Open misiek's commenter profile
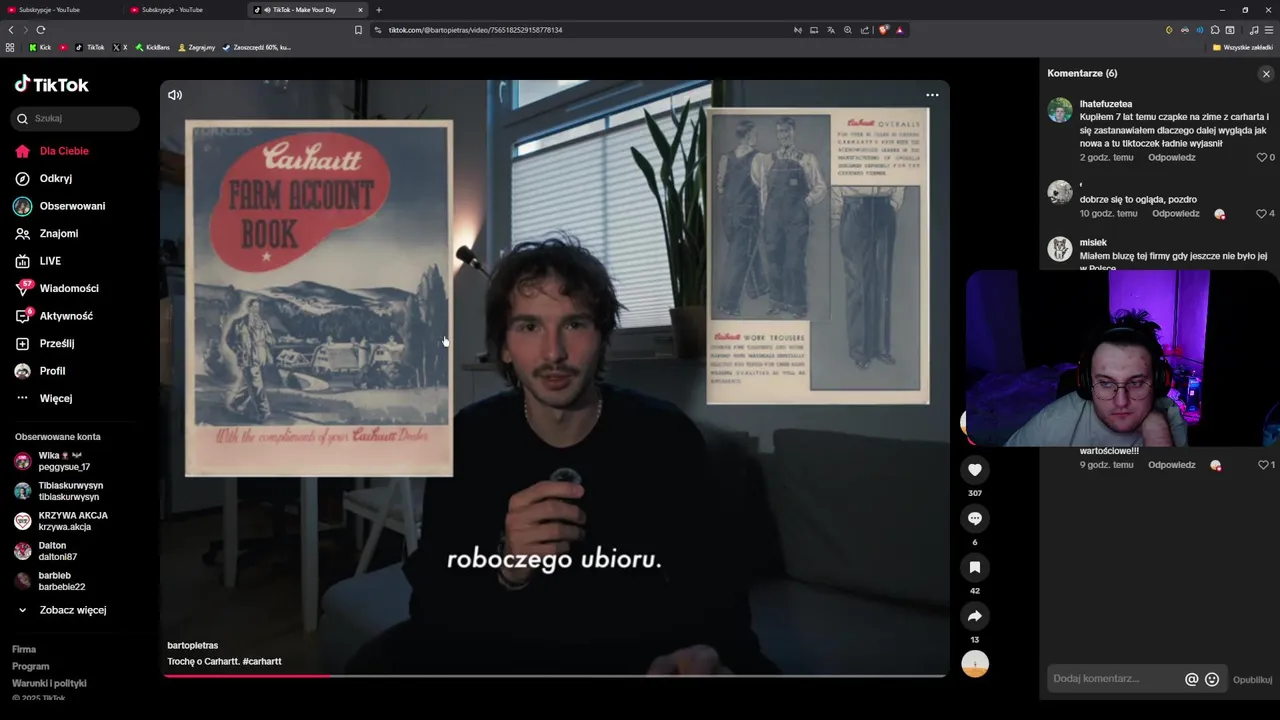This screenshot has width=1280, height=720. 1093,242
